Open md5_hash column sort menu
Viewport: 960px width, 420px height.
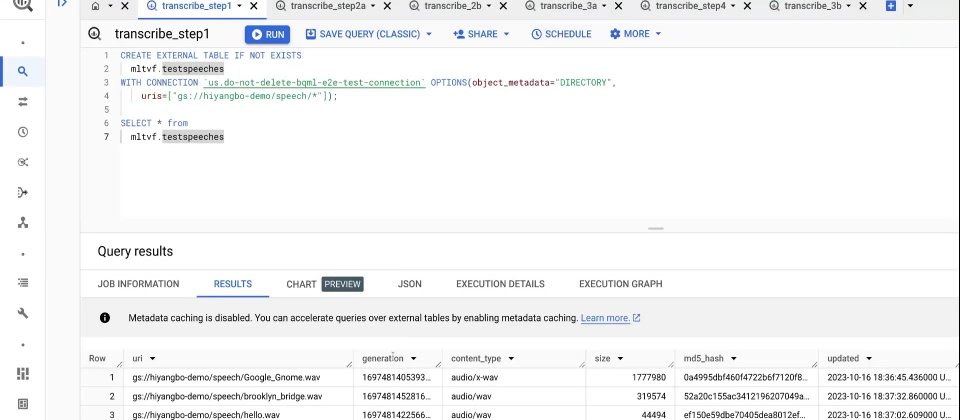point(733,359)
